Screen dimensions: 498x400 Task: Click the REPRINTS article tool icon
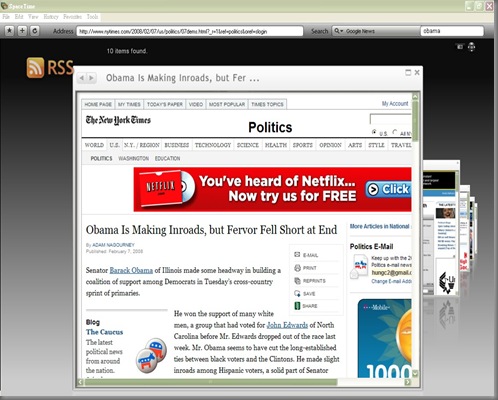click(x=297, y=281)
